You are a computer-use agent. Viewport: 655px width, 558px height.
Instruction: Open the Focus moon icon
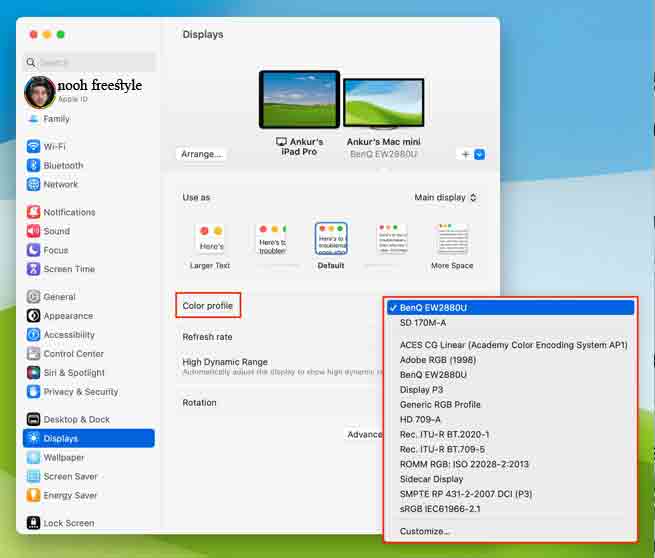[x=33, y=250]
